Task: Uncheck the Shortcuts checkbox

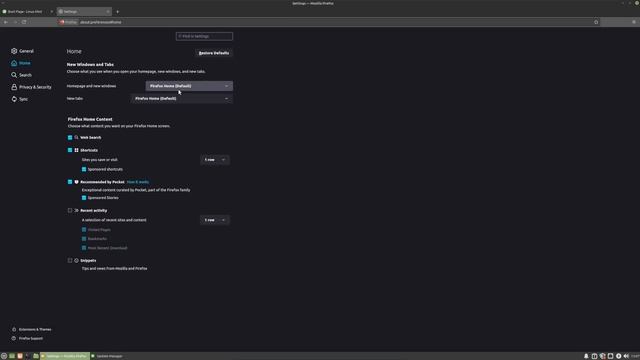Action: [x=70, y=150]
